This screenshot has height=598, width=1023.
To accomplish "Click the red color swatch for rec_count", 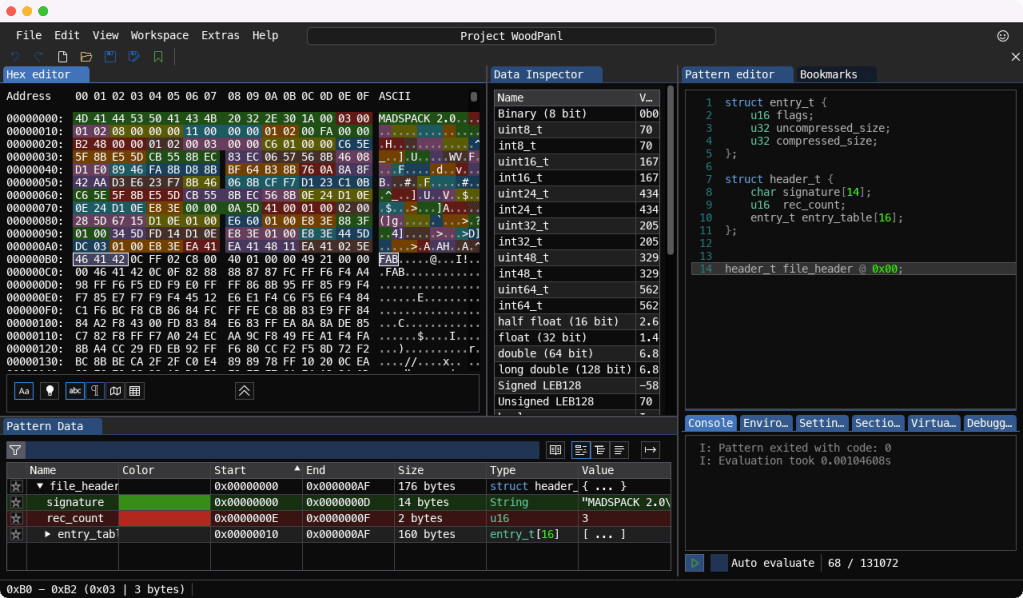I will click(163, 518).
